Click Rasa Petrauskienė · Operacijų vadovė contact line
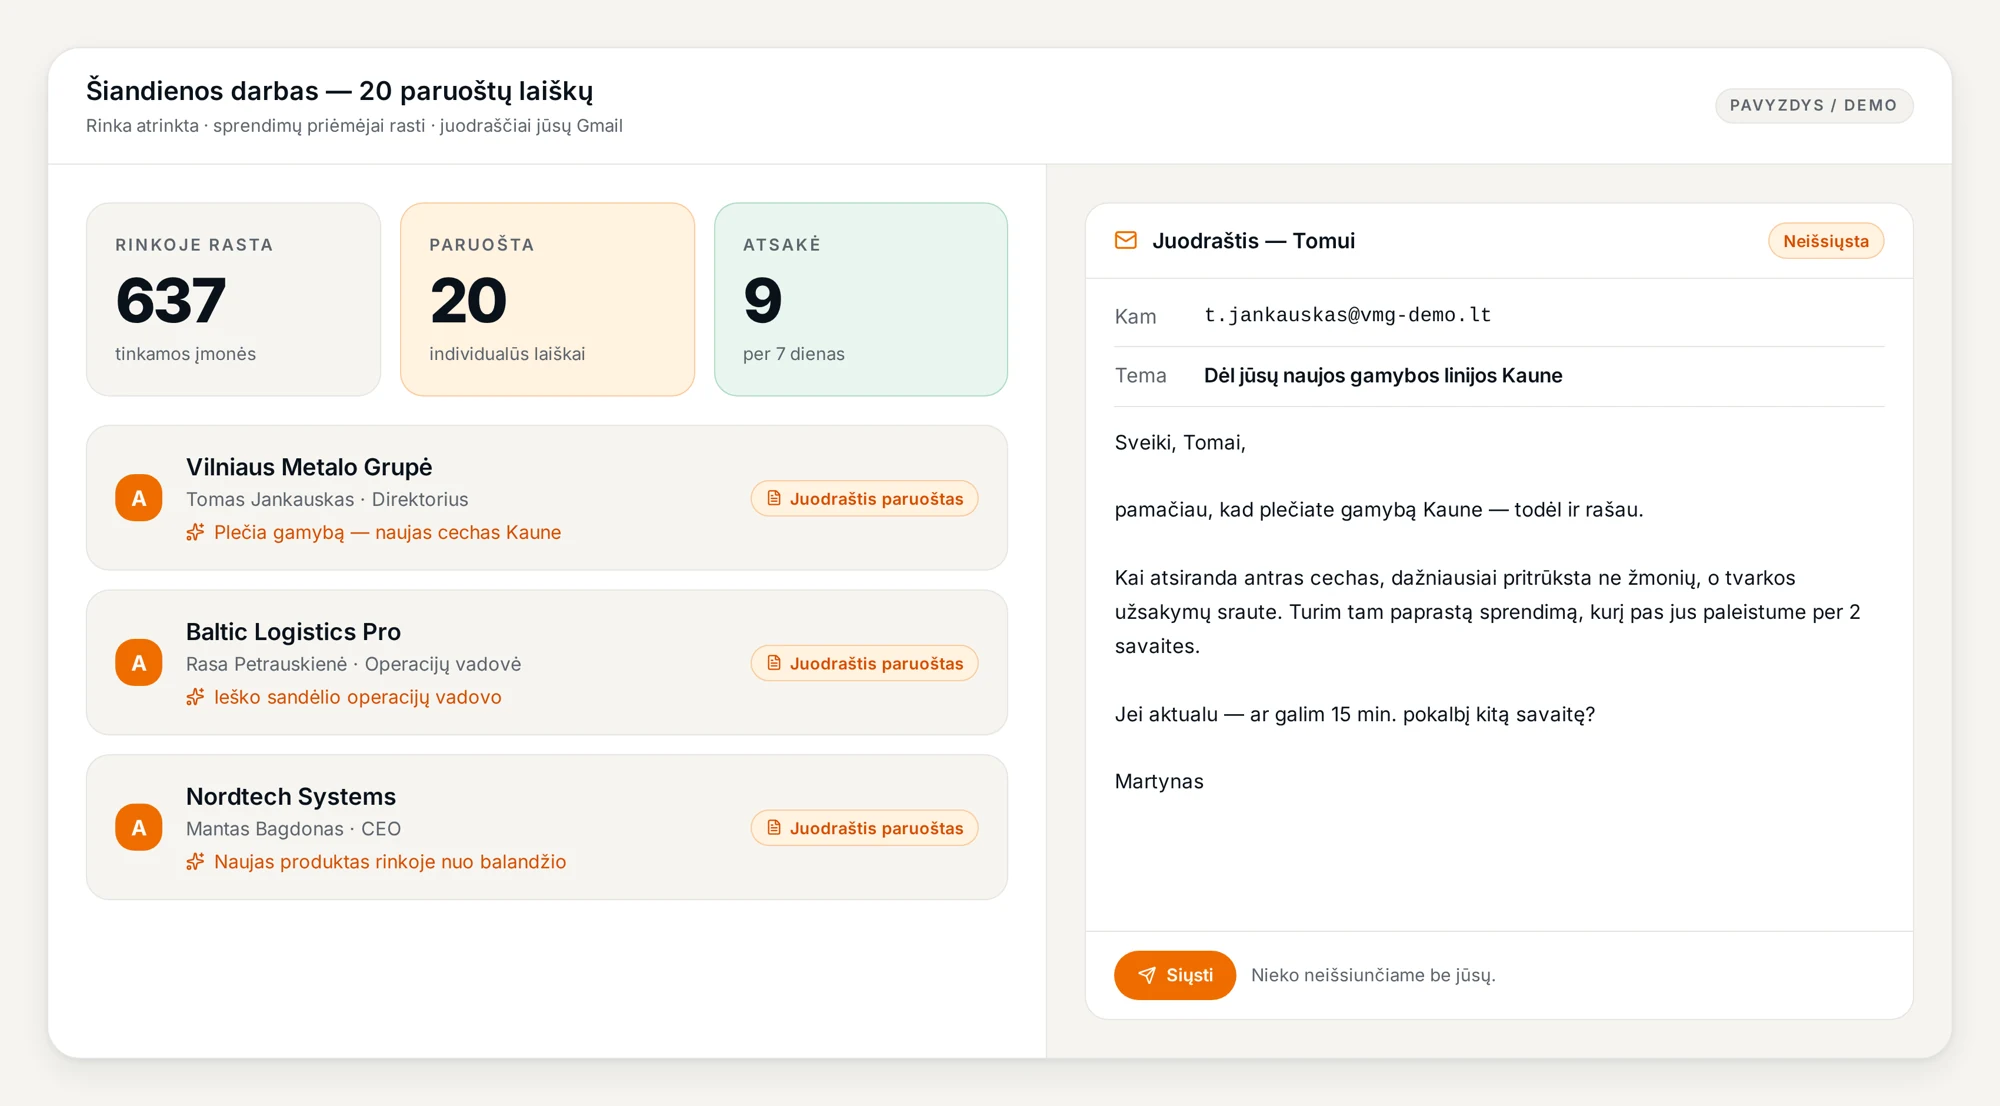Viewport: 2000px width, 1106px height. (353, 664)
